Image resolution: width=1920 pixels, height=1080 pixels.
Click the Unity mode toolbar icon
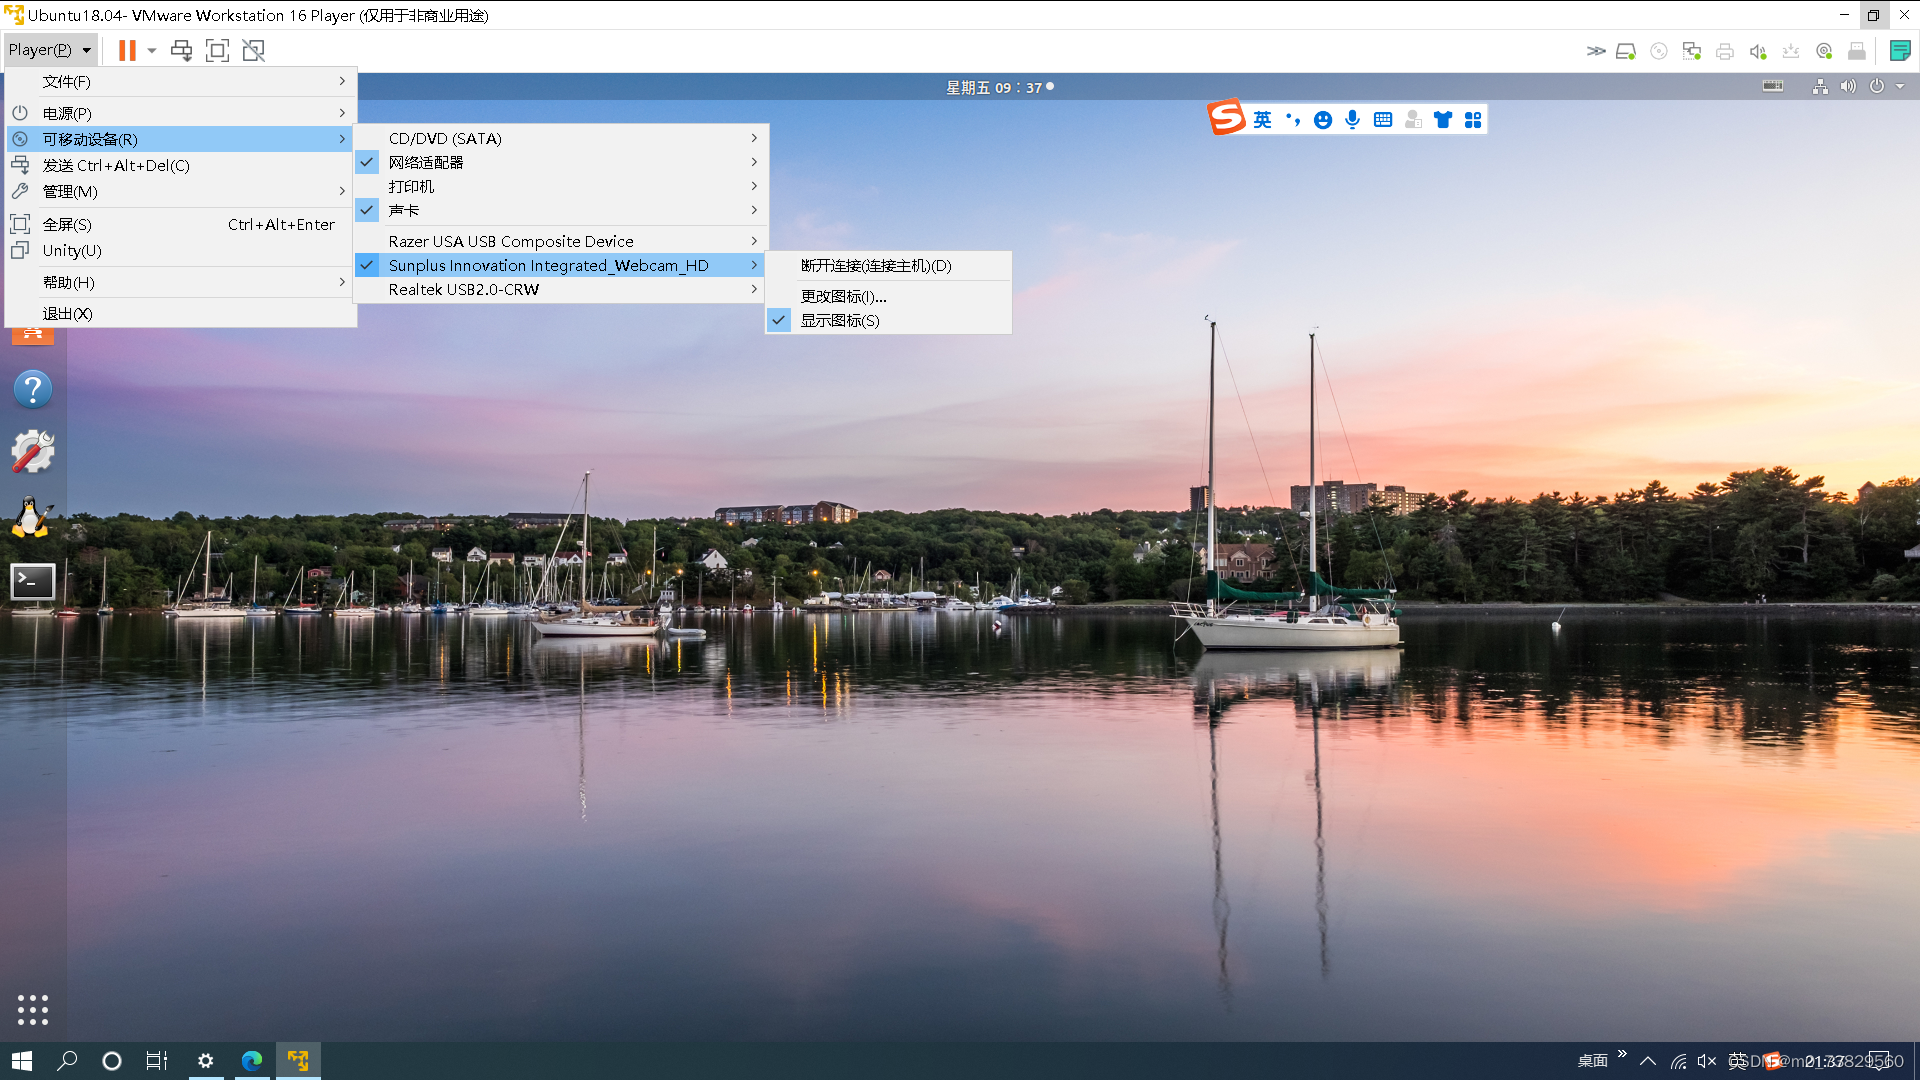click(254, 50)
